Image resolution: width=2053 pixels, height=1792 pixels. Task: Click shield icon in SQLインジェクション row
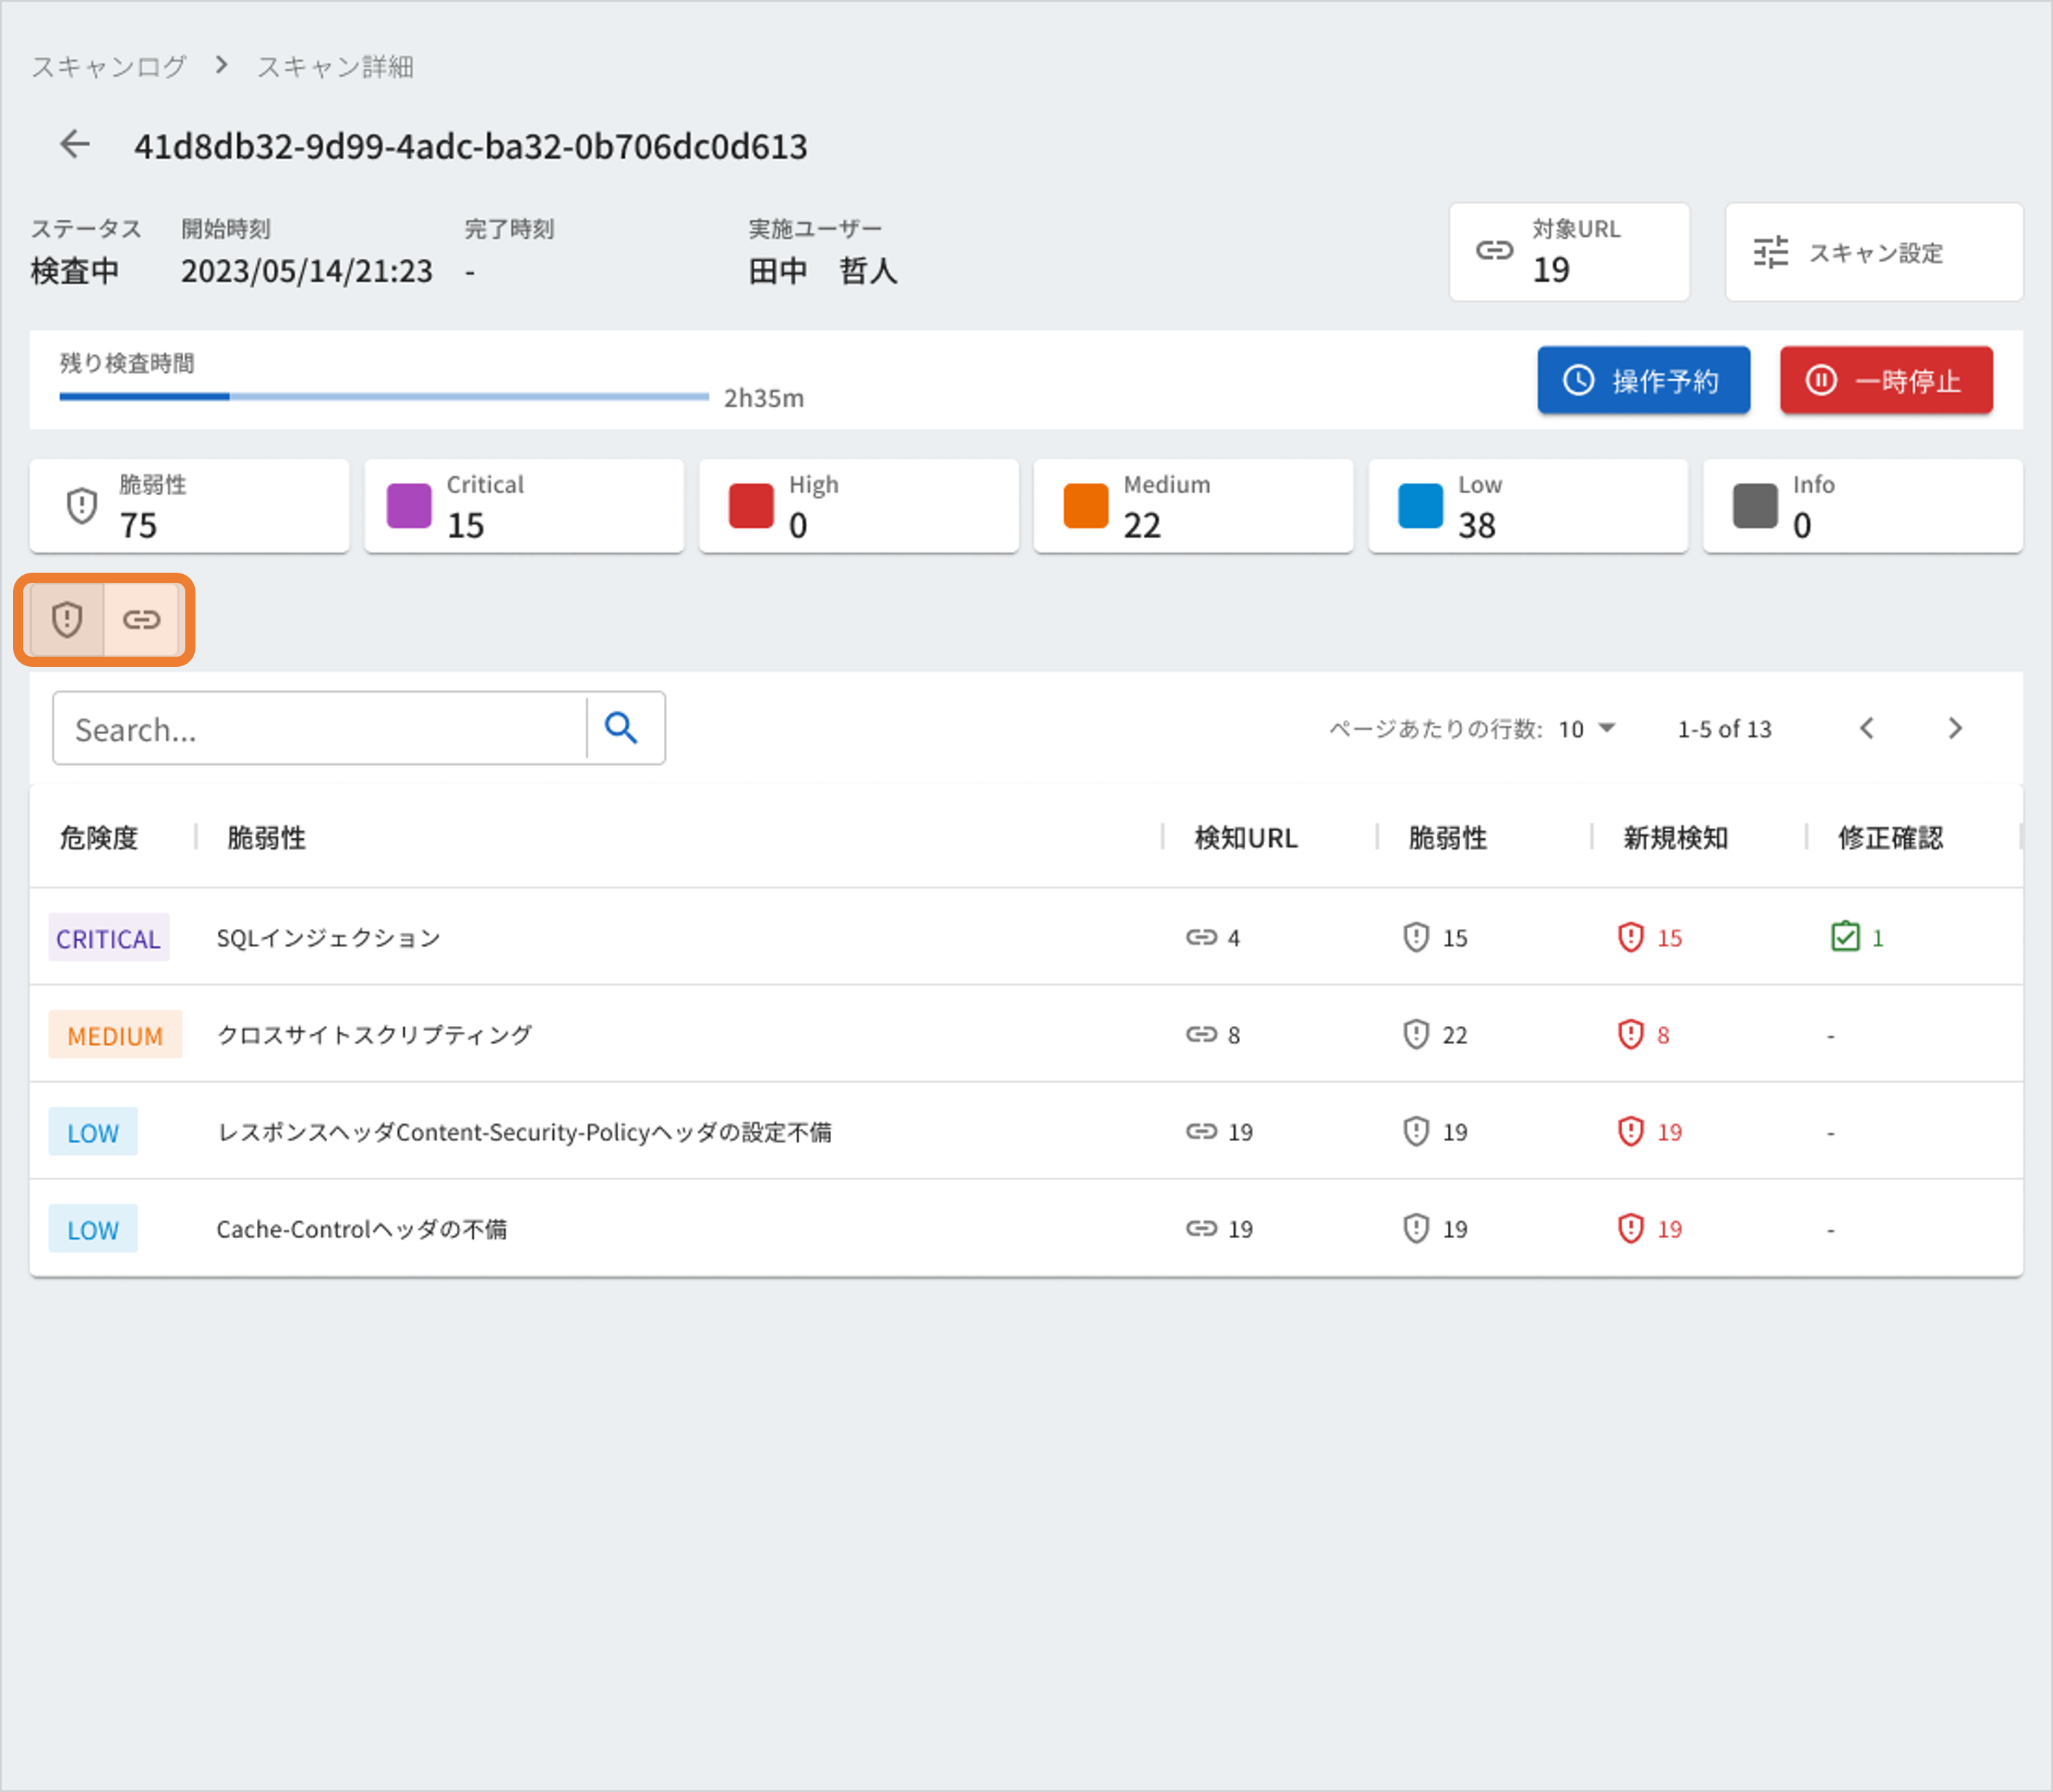coord(1416,937)
